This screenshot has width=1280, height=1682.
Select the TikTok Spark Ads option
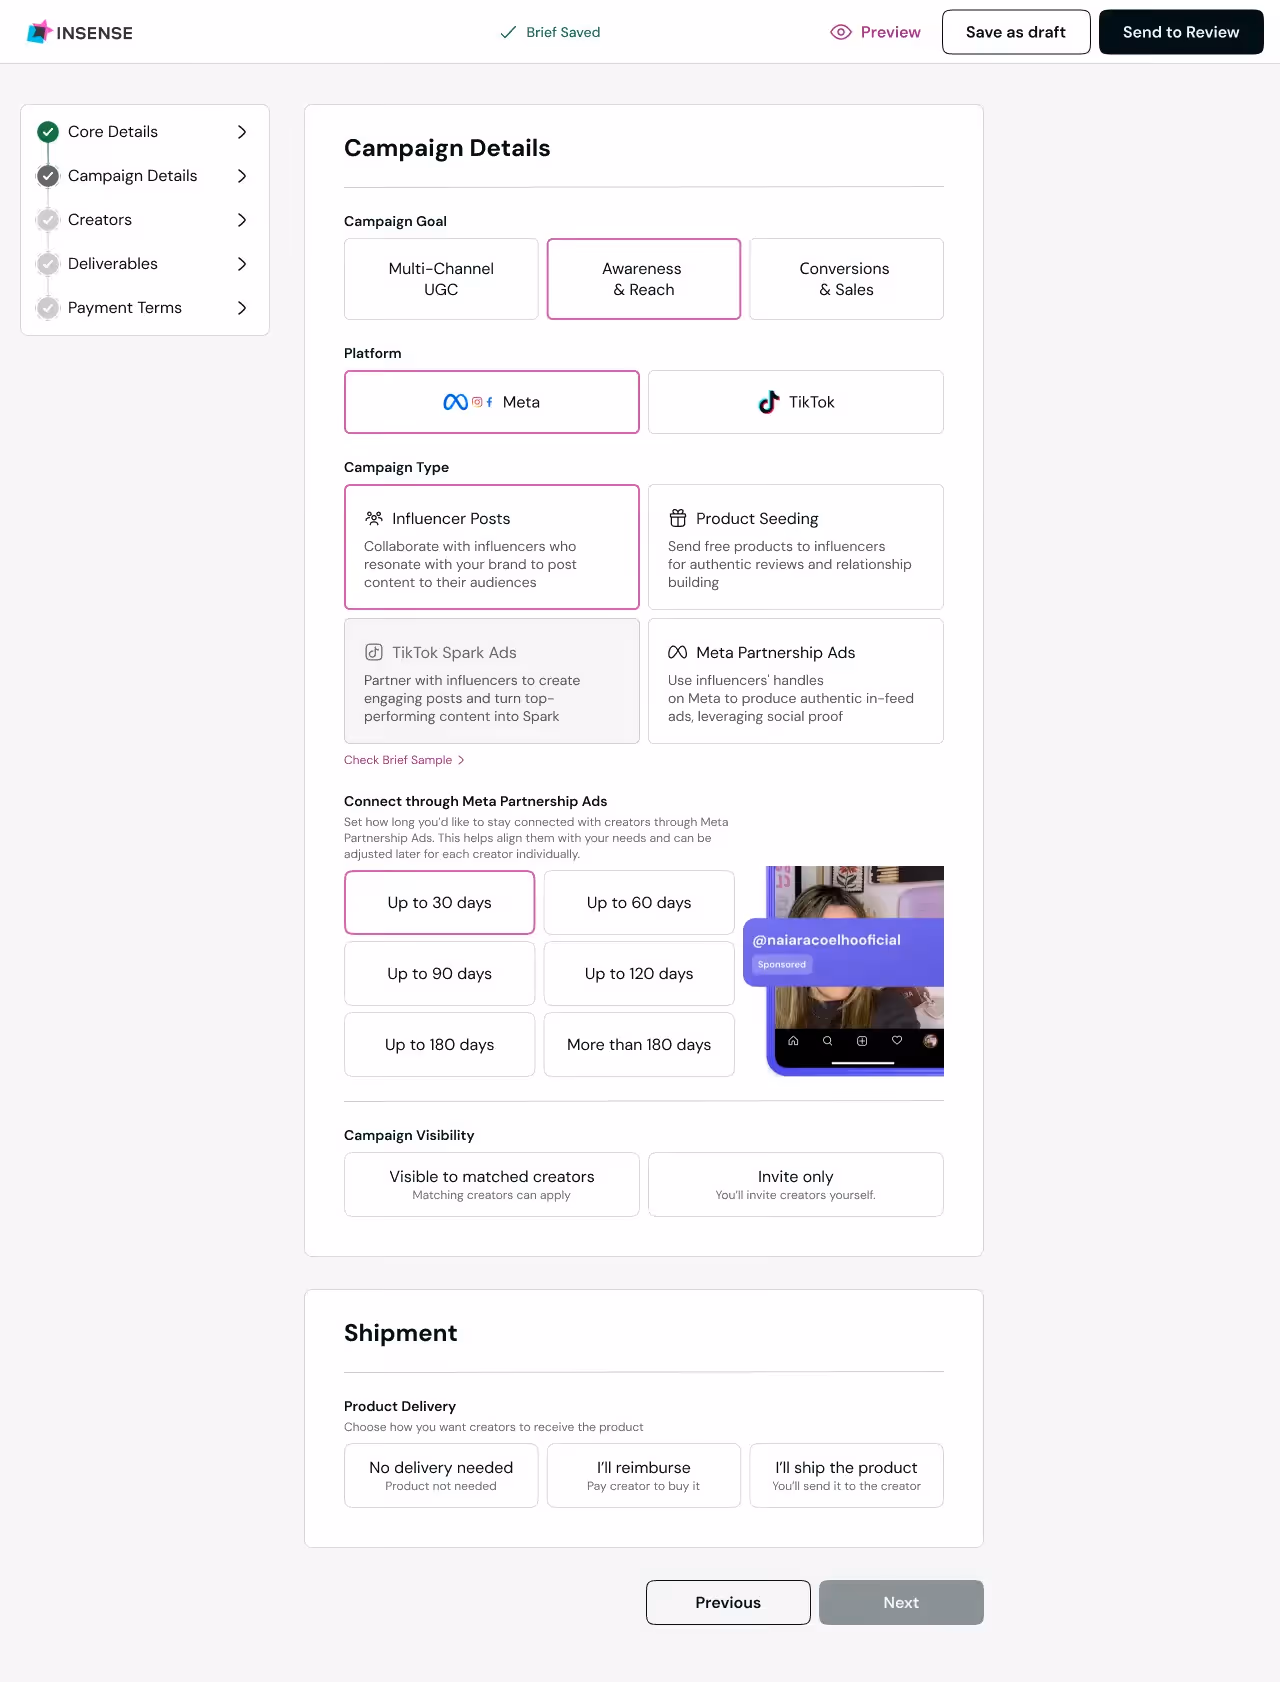click(x=492, y=681)
